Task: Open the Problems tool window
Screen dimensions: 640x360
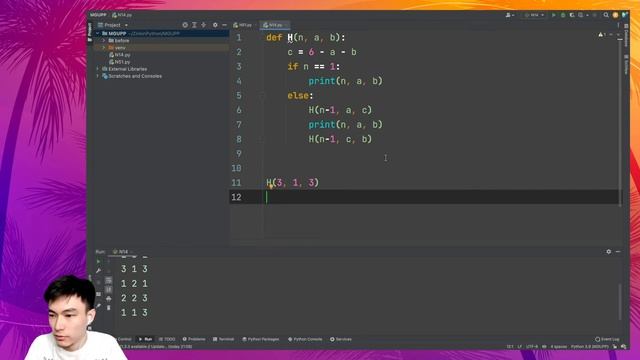Action: (x=194, y=339)
